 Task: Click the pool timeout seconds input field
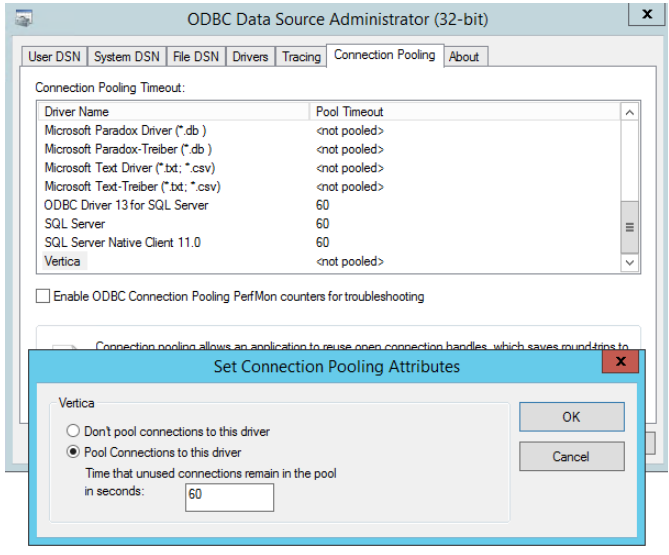[230, 497]
